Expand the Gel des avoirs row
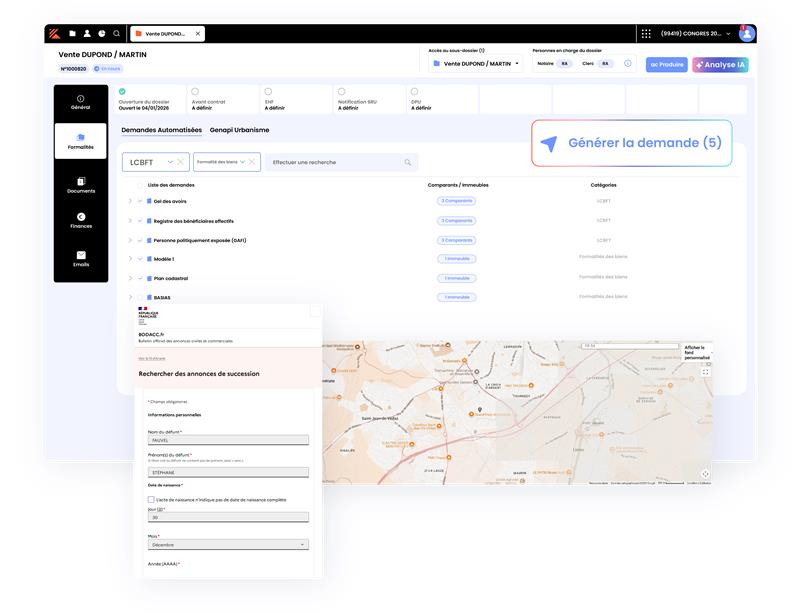The height and width of the screenshot is (613, 800). [130, 201]
